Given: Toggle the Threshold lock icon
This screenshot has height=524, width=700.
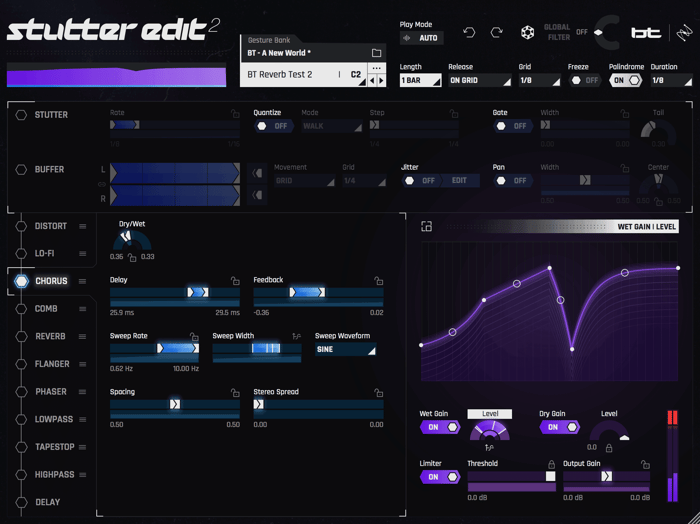Looking at the screenshot, I should click(551, 464).
